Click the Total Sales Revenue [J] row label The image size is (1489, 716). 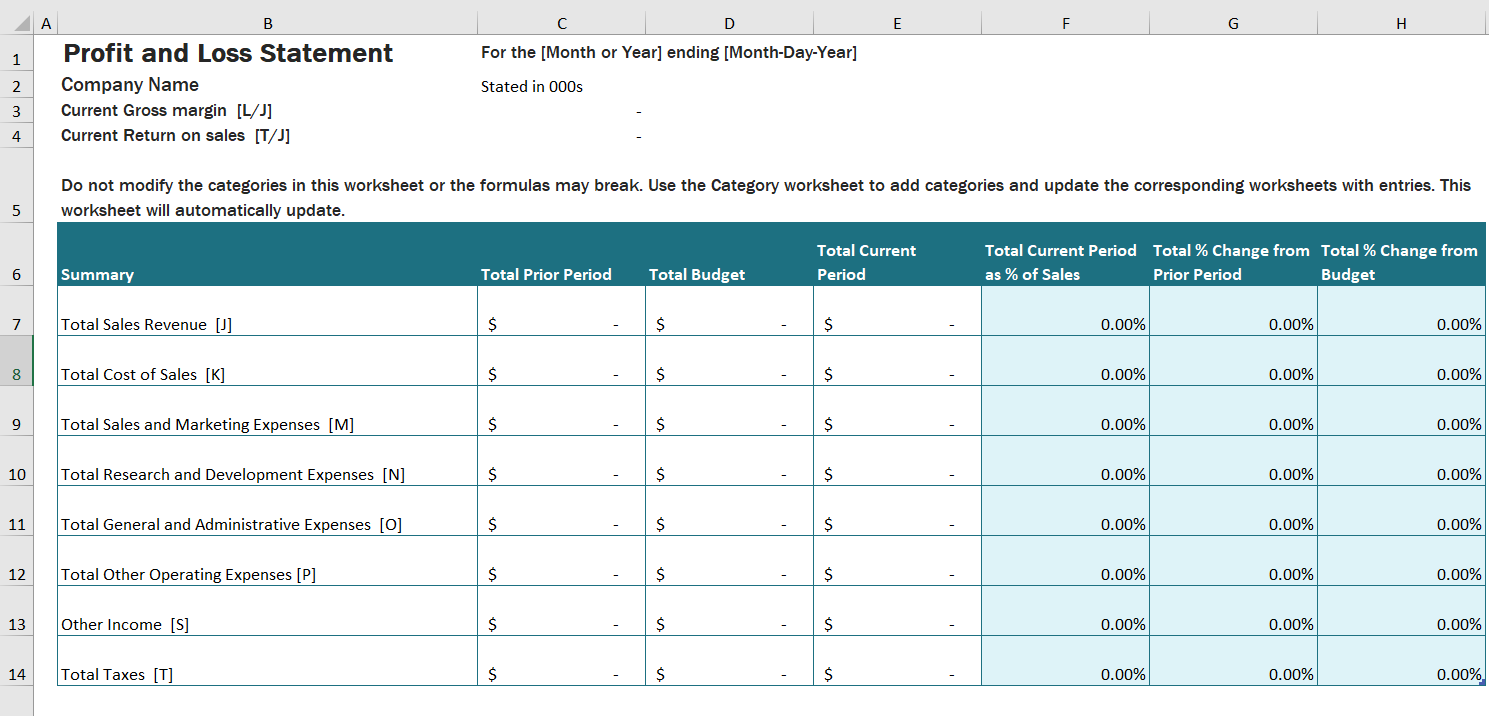147,324
